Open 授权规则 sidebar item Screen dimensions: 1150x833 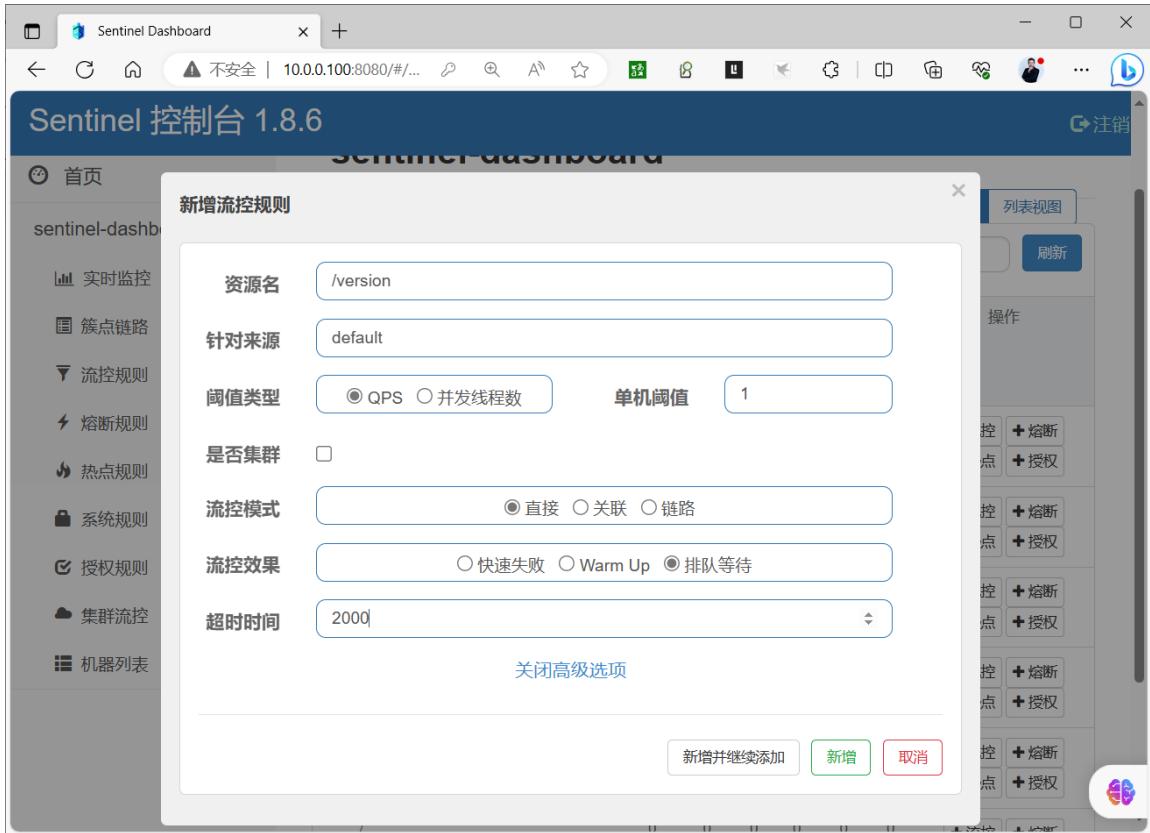pos(103,568)
